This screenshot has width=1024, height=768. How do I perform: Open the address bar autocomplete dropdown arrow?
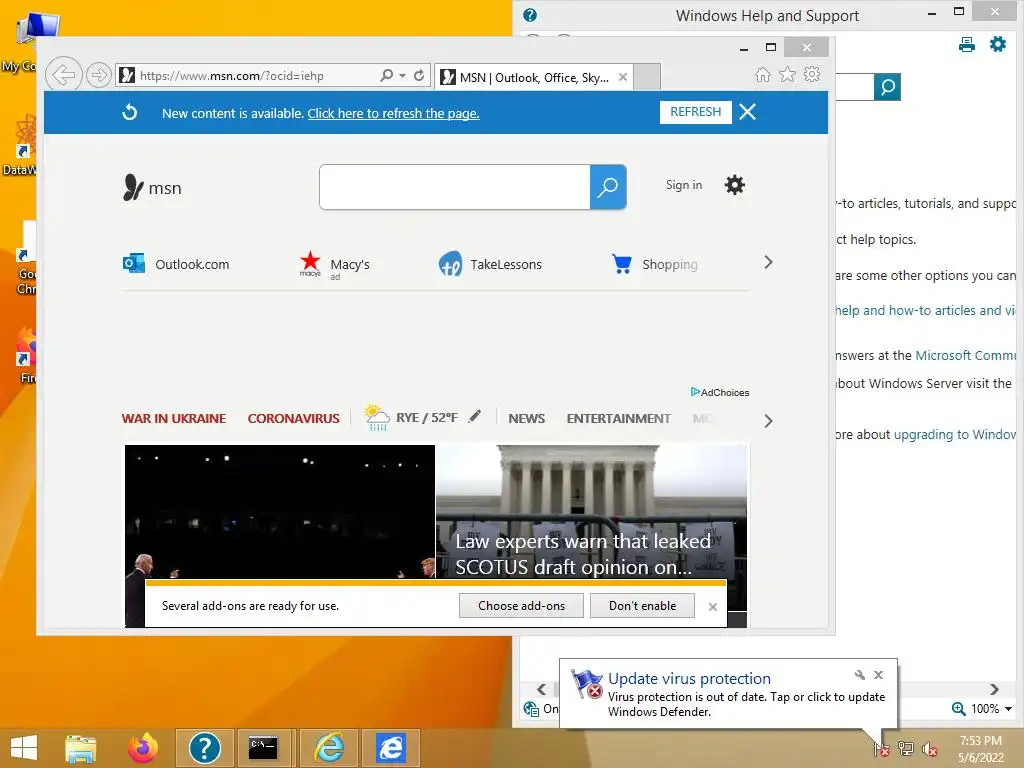tap(402, 76)
